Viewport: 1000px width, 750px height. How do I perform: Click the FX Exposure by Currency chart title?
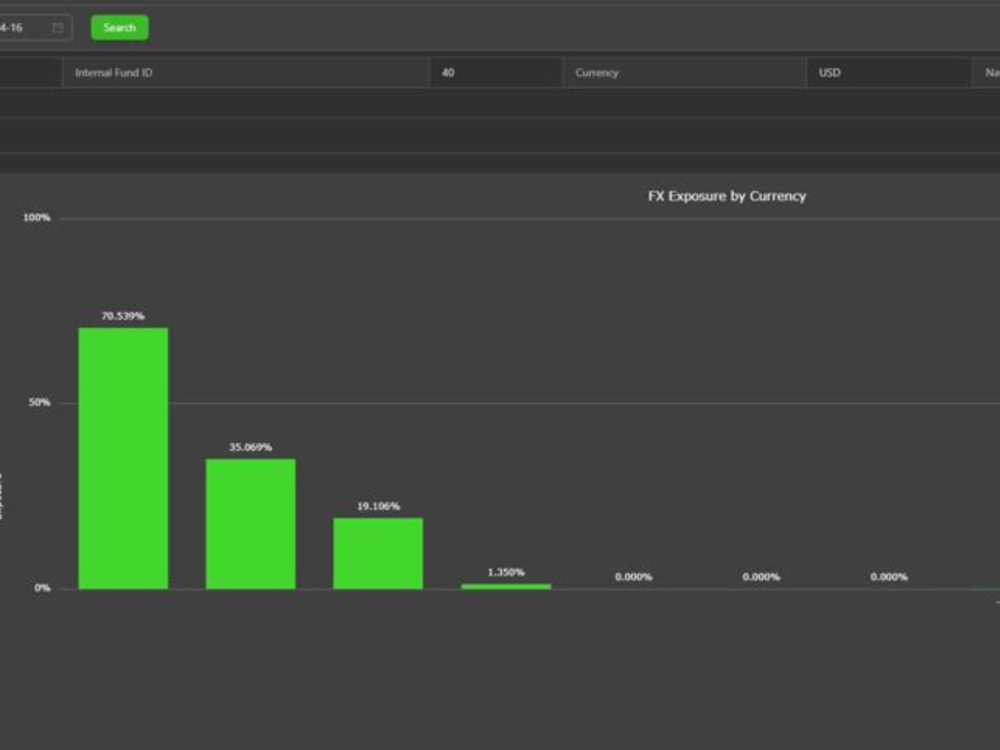coord(727,196)
